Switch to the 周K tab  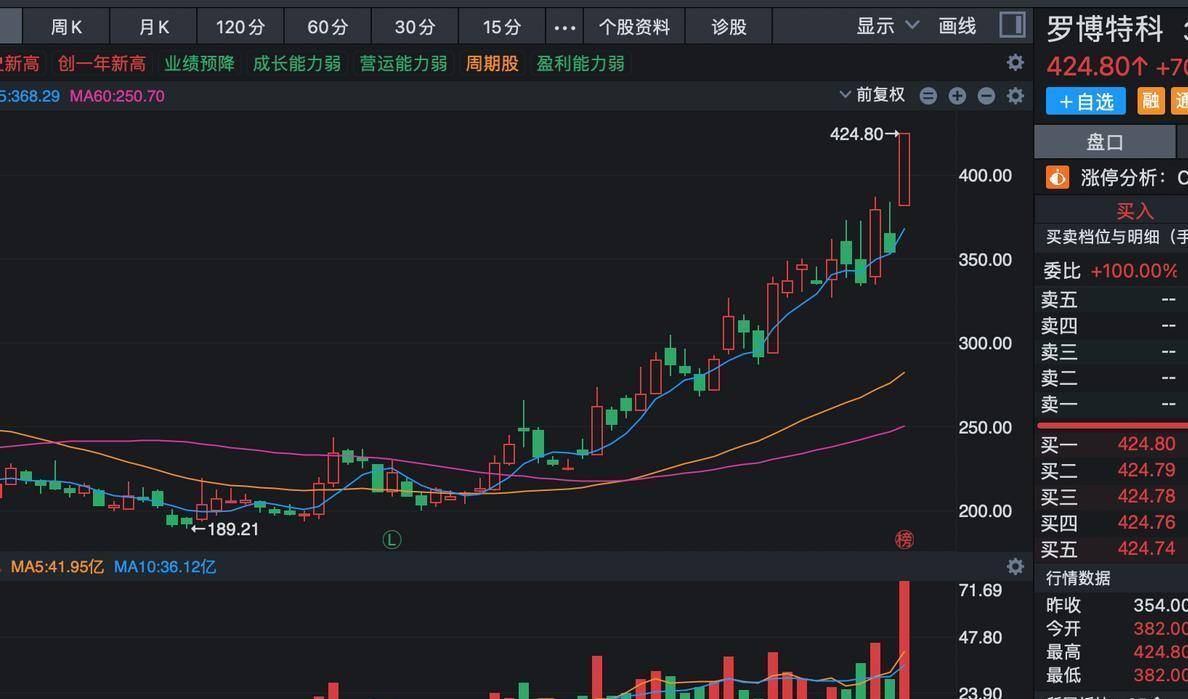[x=67, y=27]
